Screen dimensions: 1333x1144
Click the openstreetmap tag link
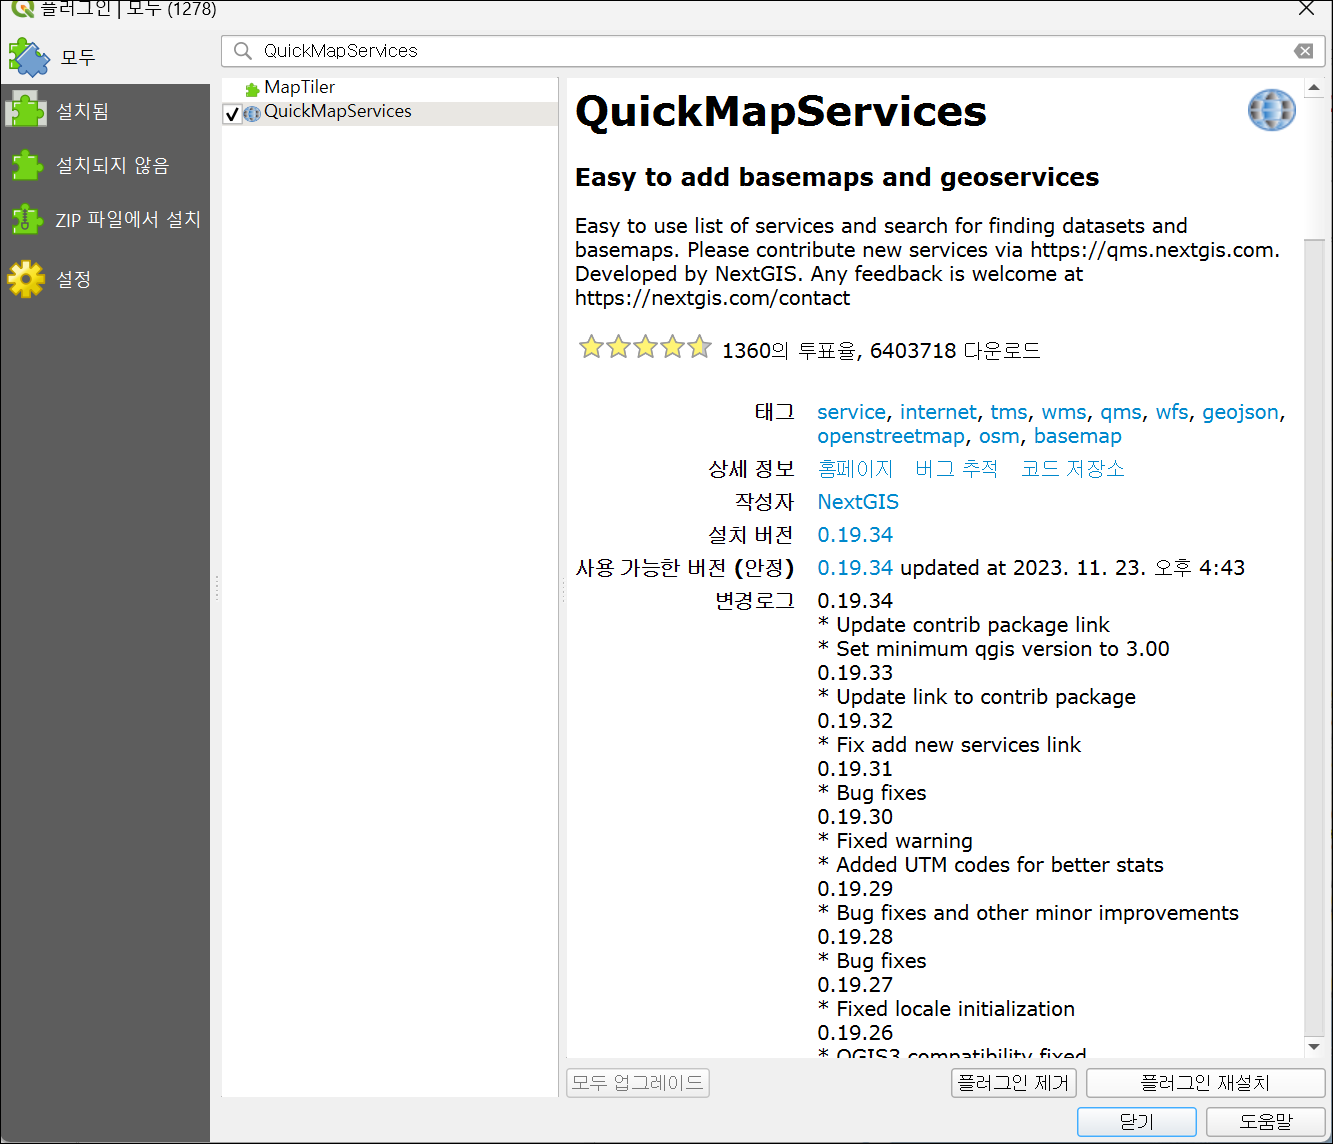891,436
